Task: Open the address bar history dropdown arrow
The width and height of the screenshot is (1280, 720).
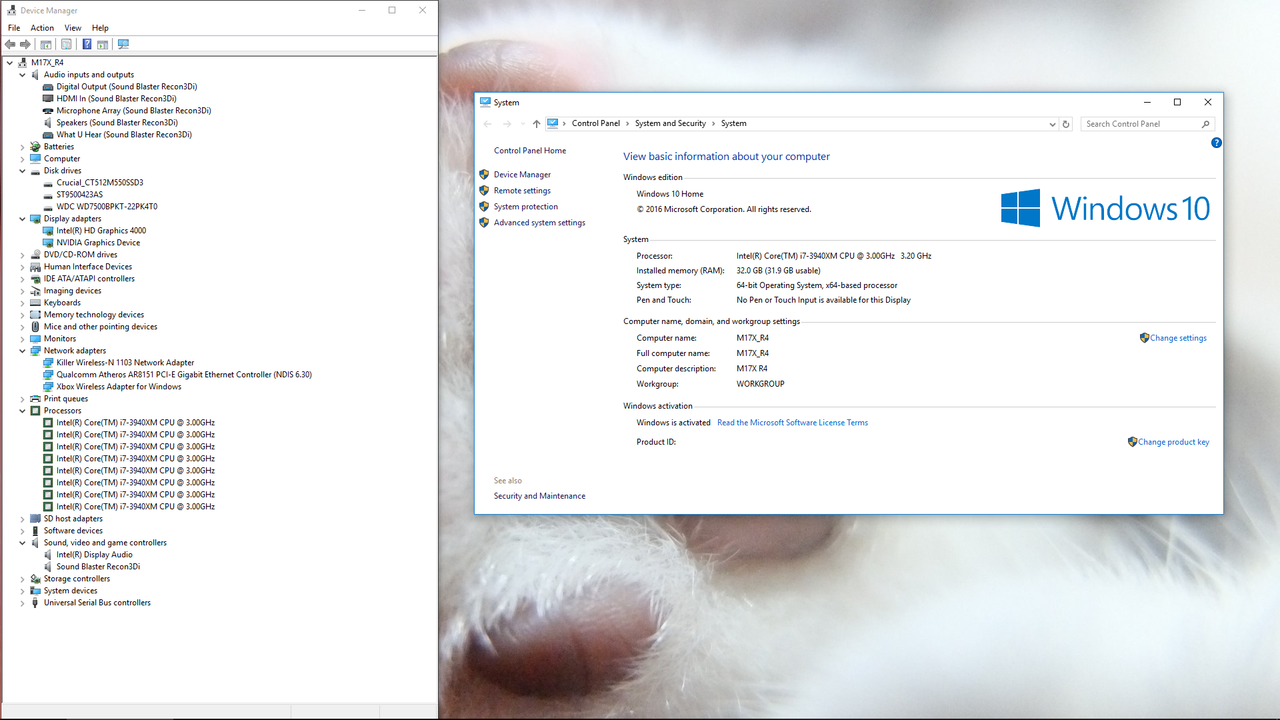Action: click(x=1052, y=124)
